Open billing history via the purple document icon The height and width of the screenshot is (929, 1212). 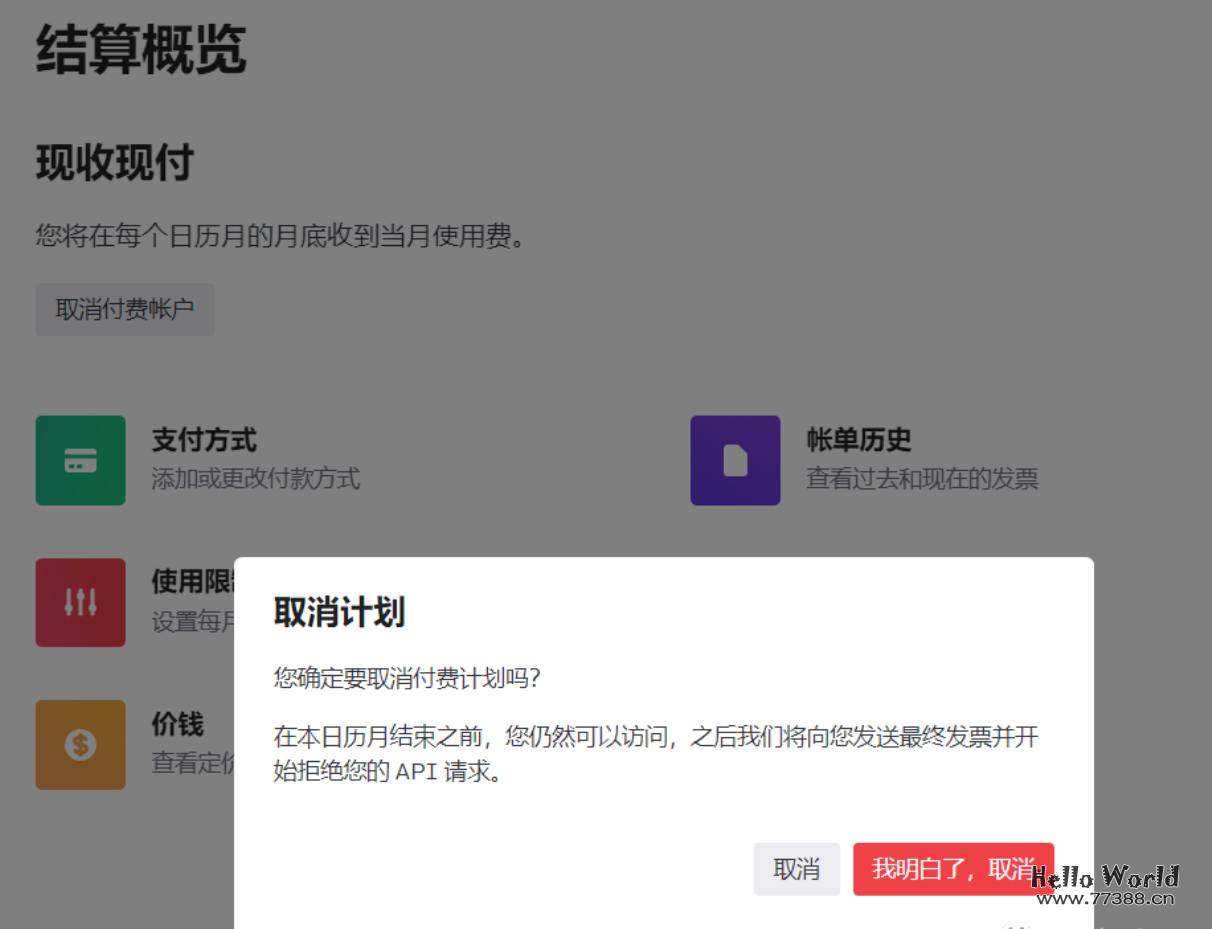735,460
